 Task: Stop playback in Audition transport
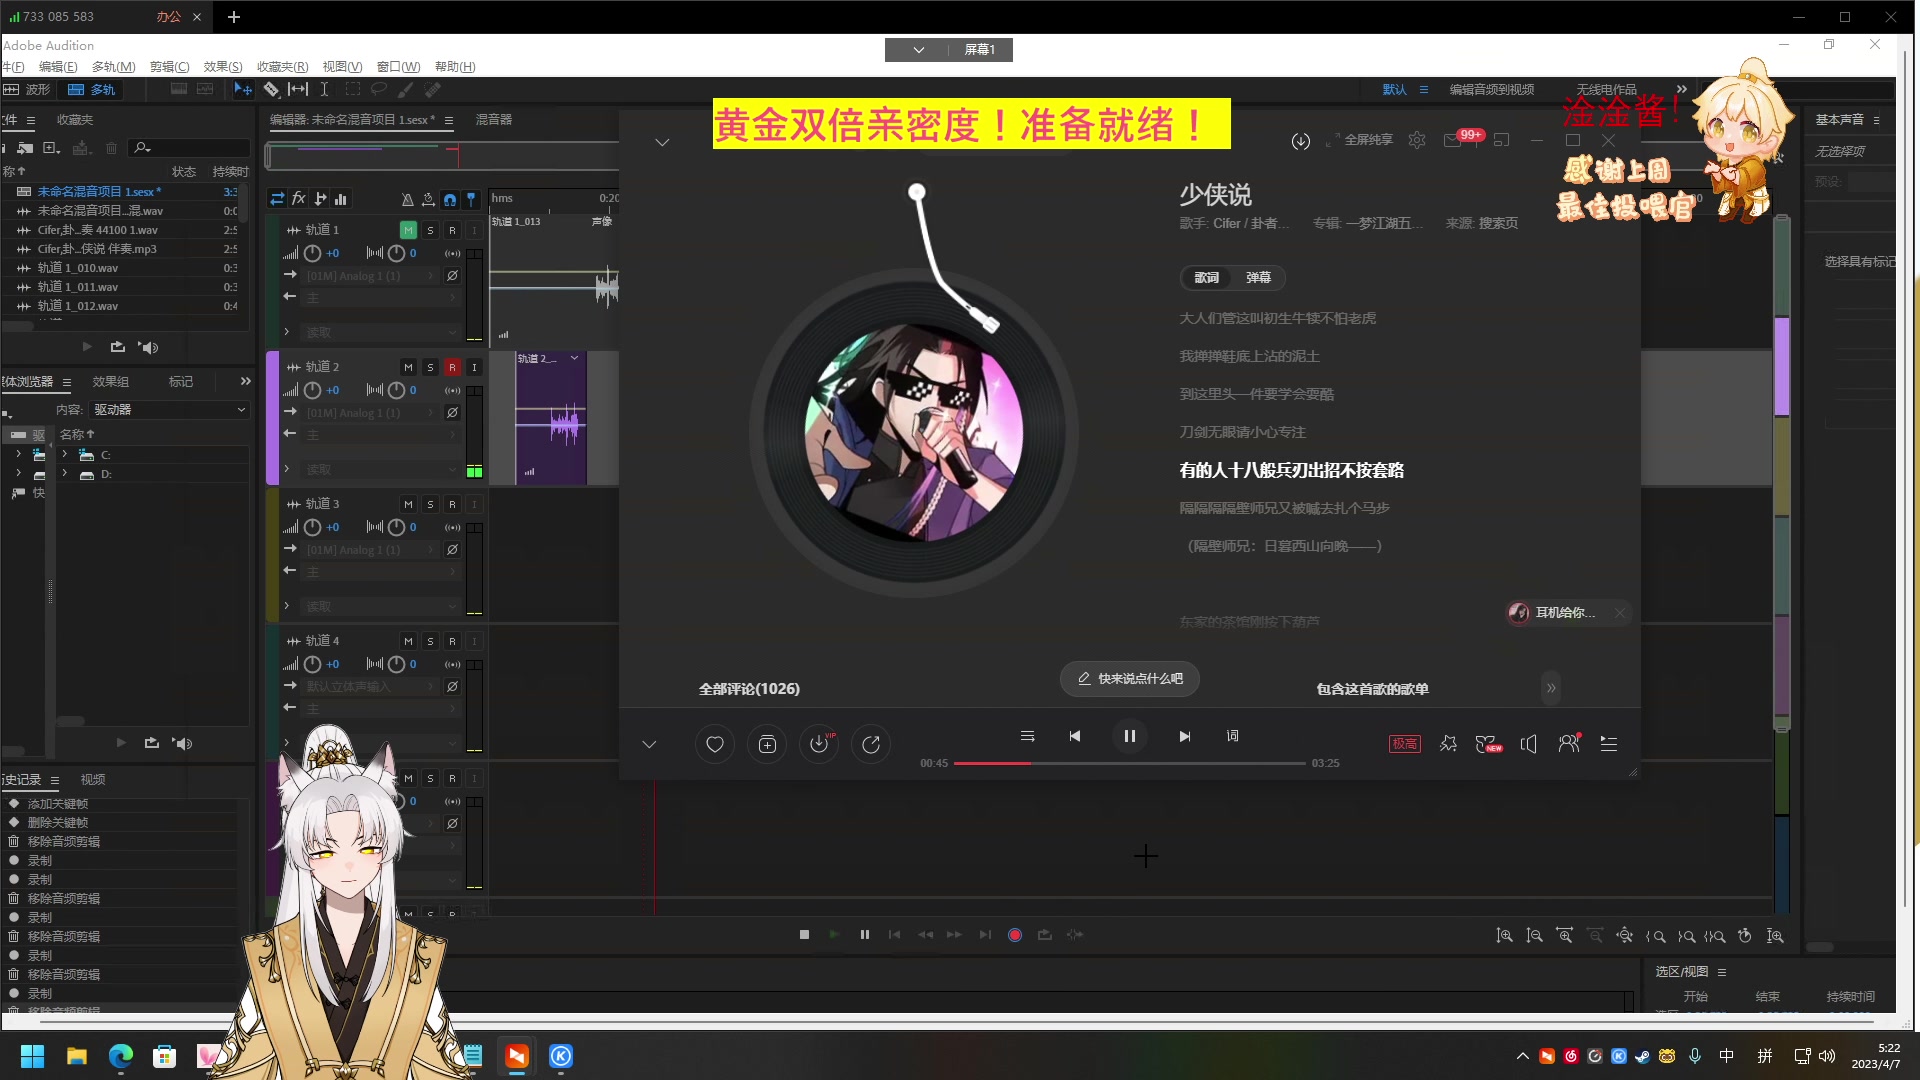coord(804,935)
